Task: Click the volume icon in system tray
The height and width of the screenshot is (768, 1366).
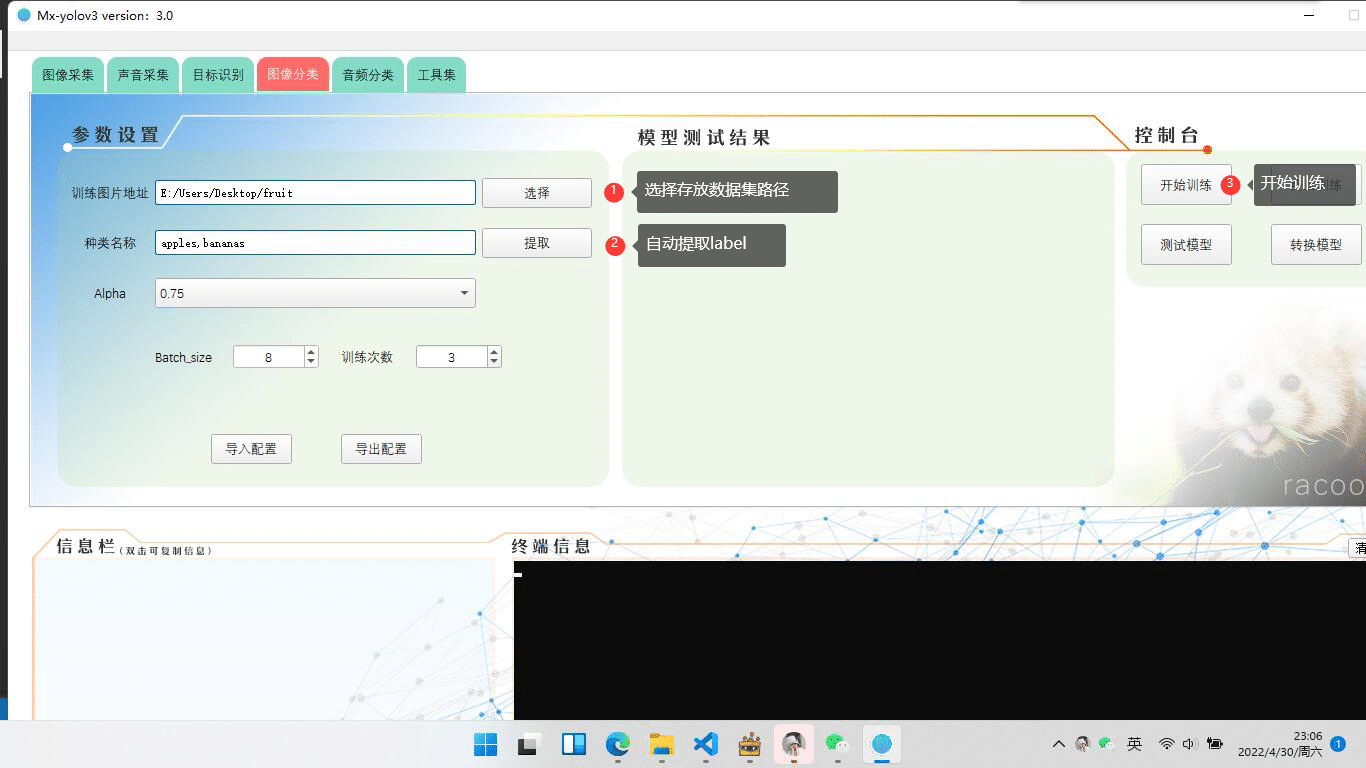Action: coord(1189,744)
